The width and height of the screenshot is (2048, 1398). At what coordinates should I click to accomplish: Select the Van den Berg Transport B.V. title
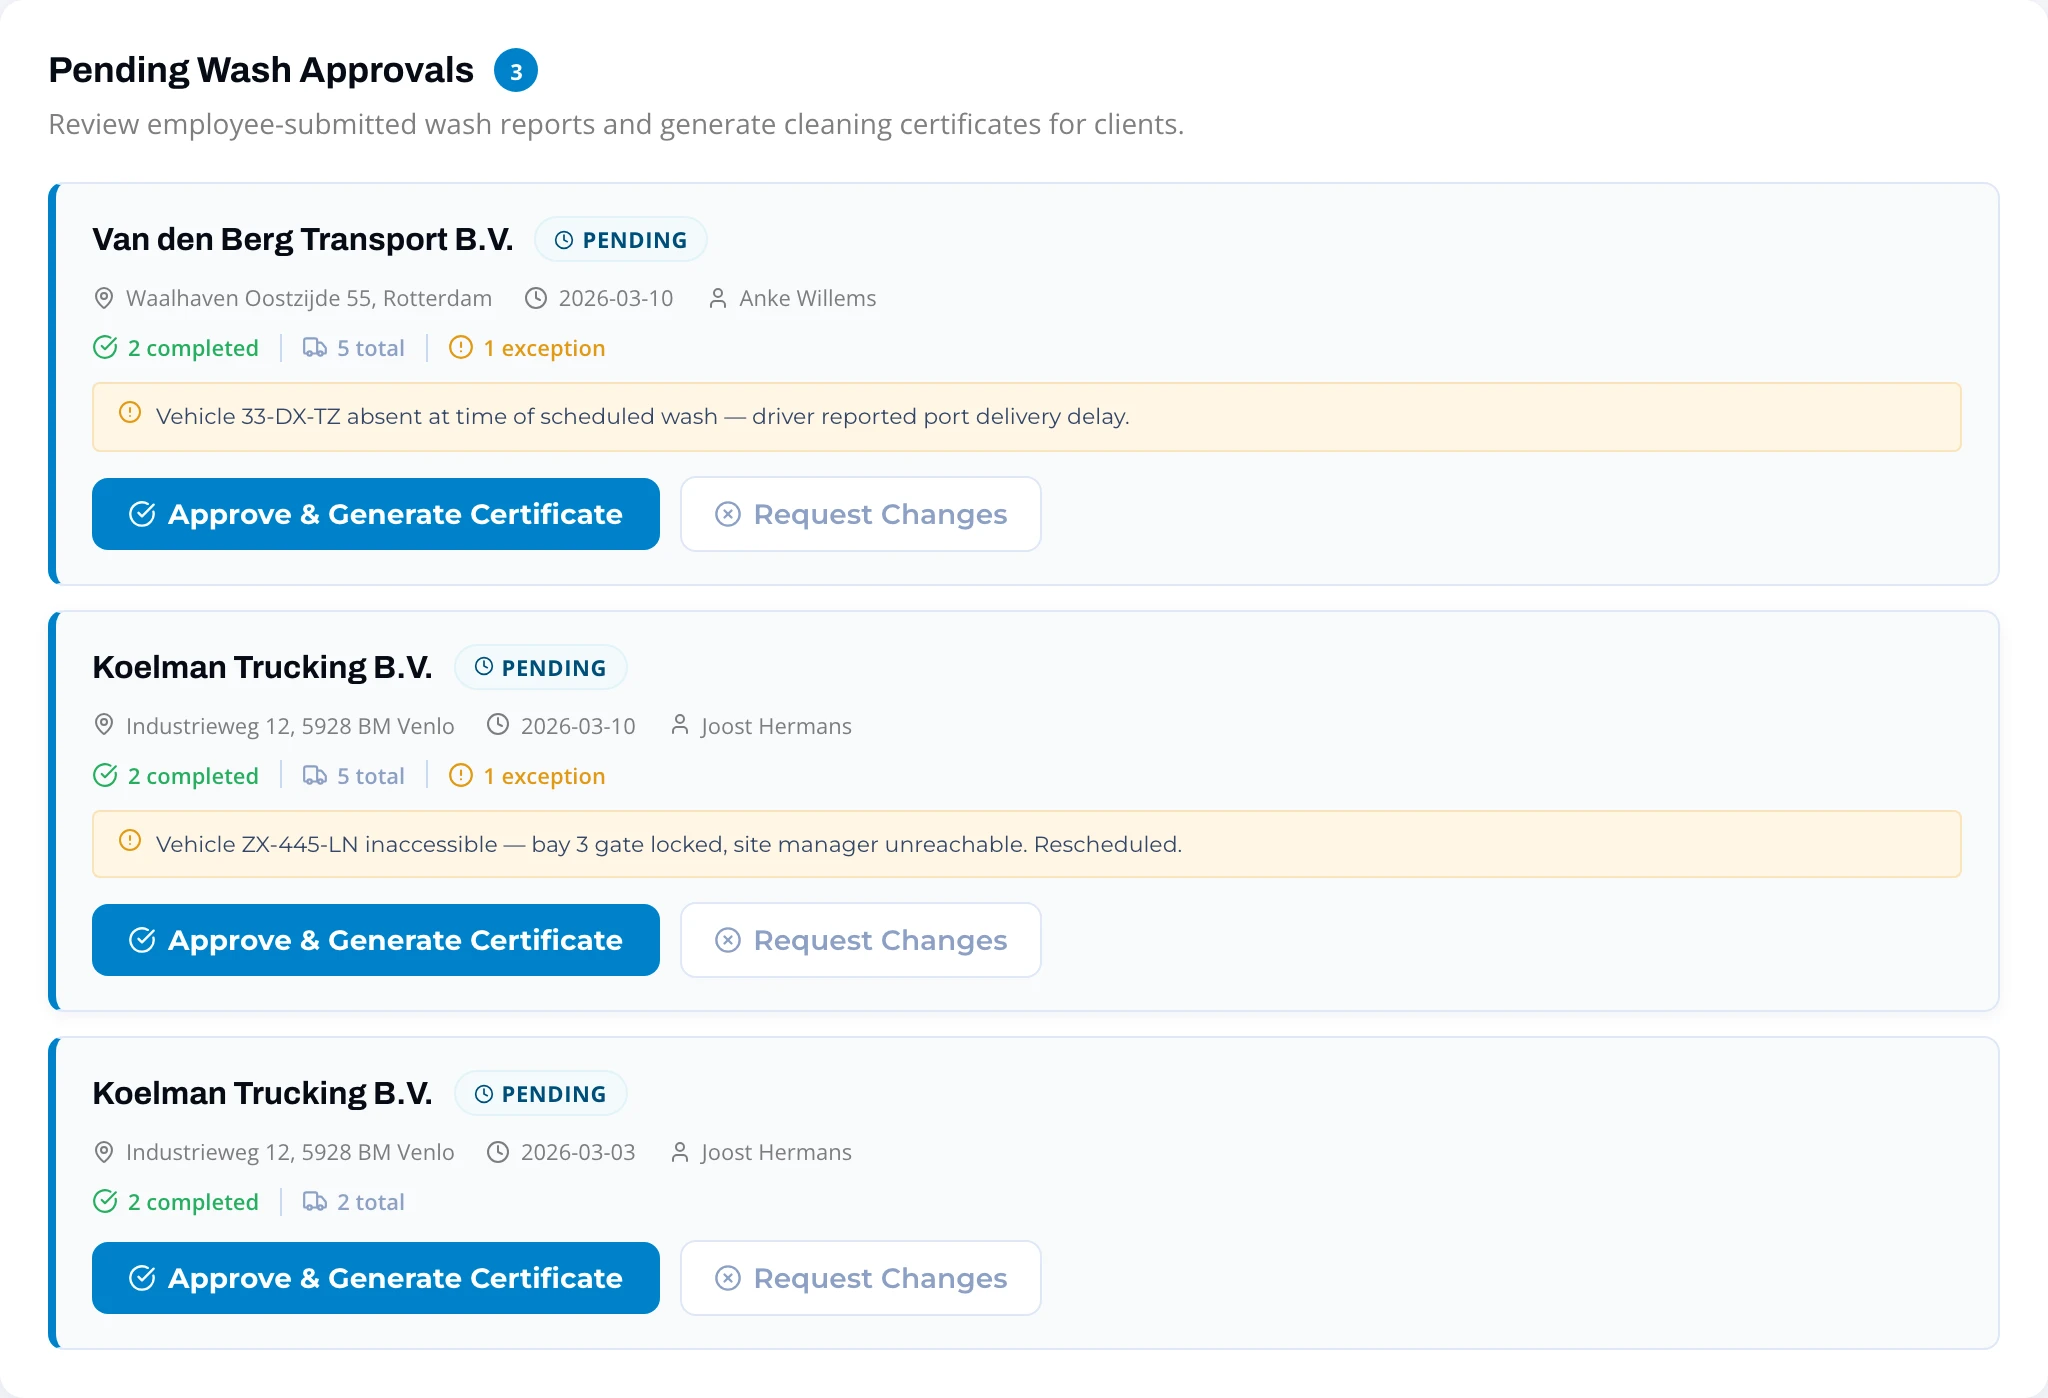303,240
